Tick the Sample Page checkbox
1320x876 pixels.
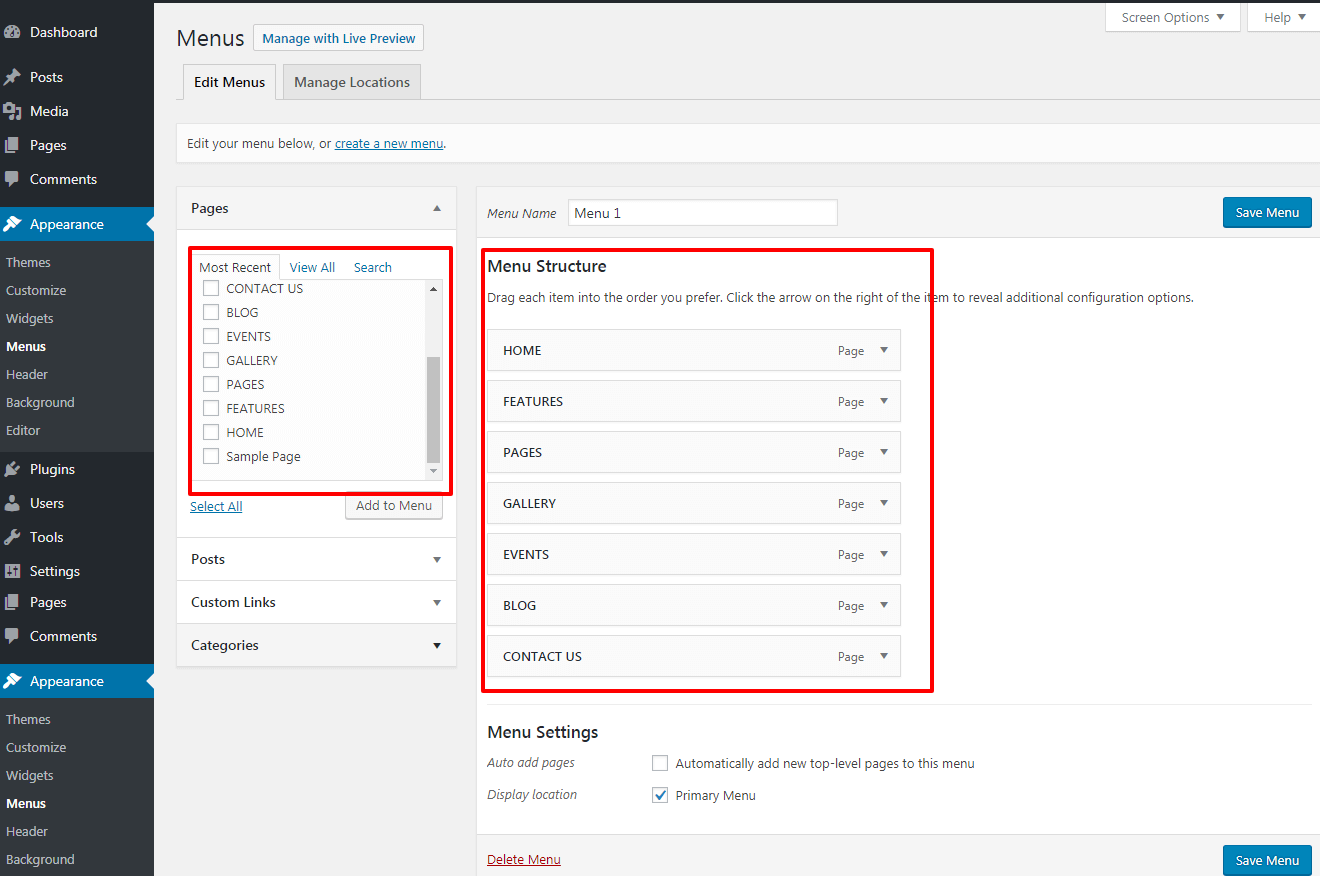click(211, 456)
